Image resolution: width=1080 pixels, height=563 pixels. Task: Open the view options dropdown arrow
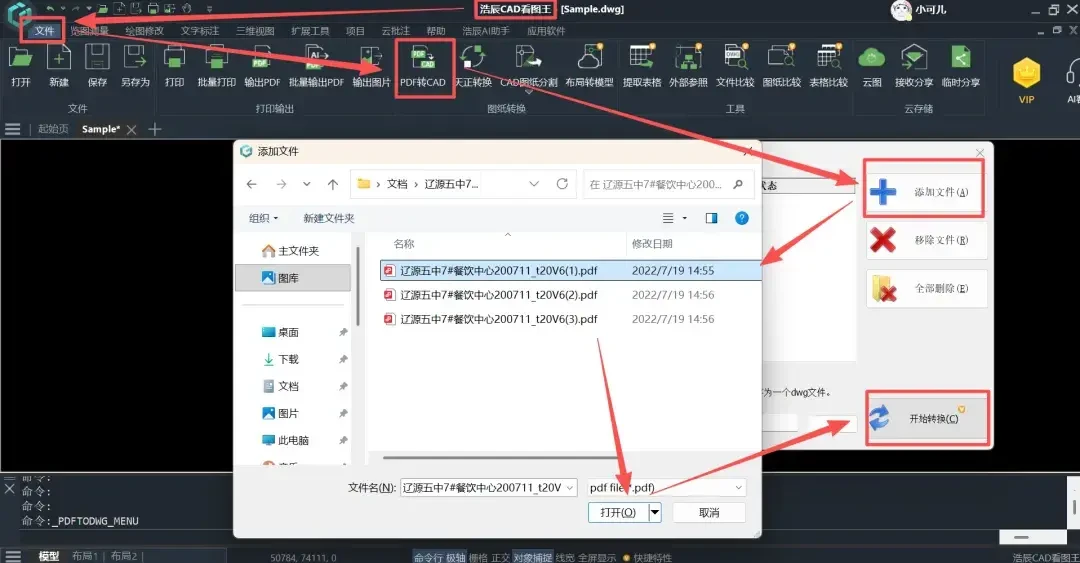click(x=685, y=218)
